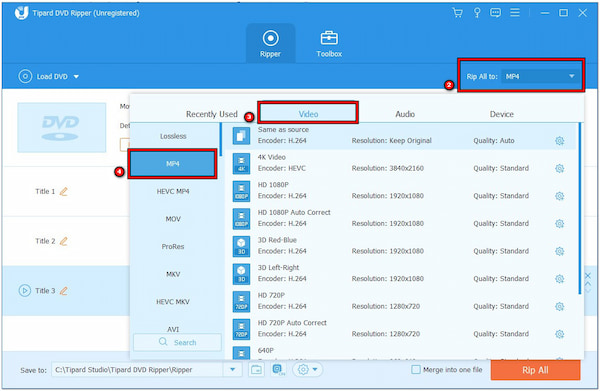
Task: Rename Title 1 with pencil icon
Action: click(64, 191)
